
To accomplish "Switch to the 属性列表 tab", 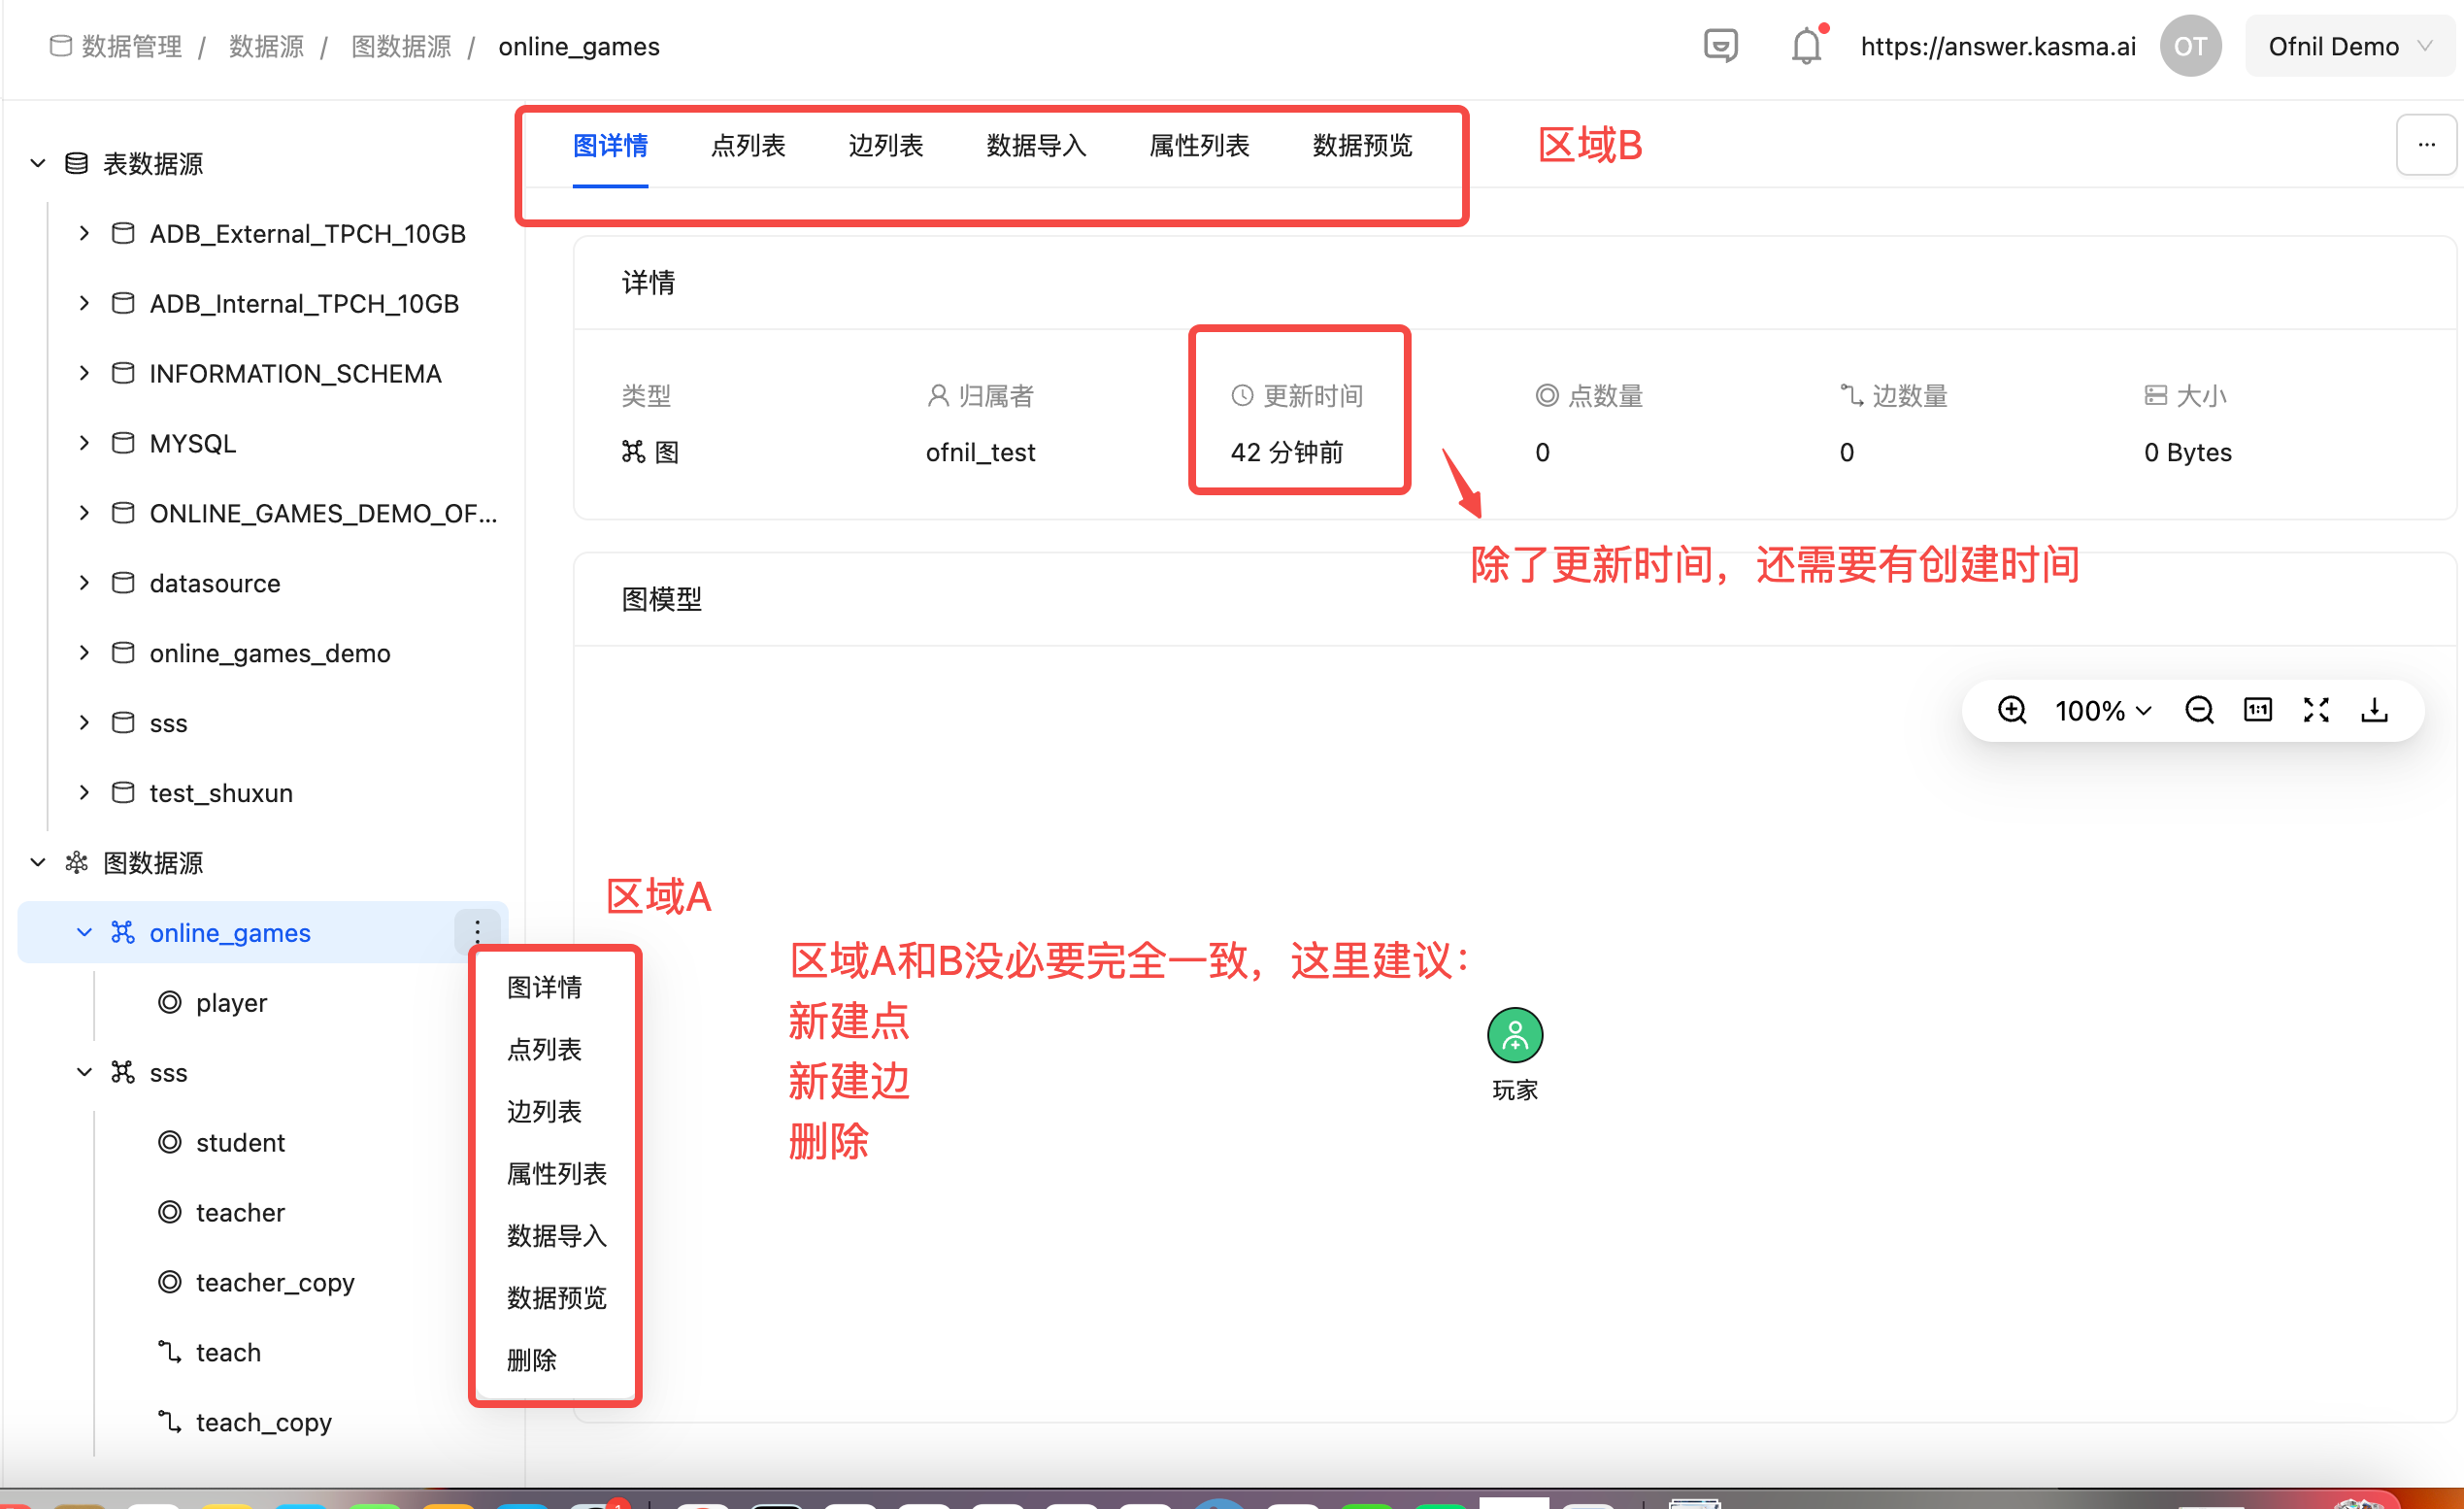I will (1199, 146).
